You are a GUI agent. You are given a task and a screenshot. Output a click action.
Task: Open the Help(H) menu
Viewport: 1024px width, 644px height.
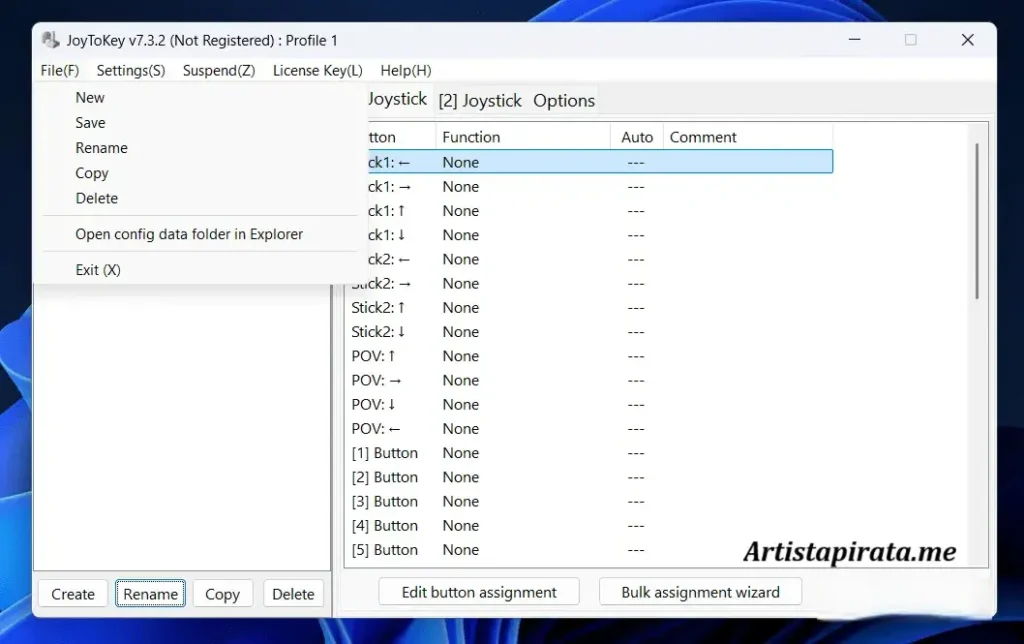tap(406, 71)
